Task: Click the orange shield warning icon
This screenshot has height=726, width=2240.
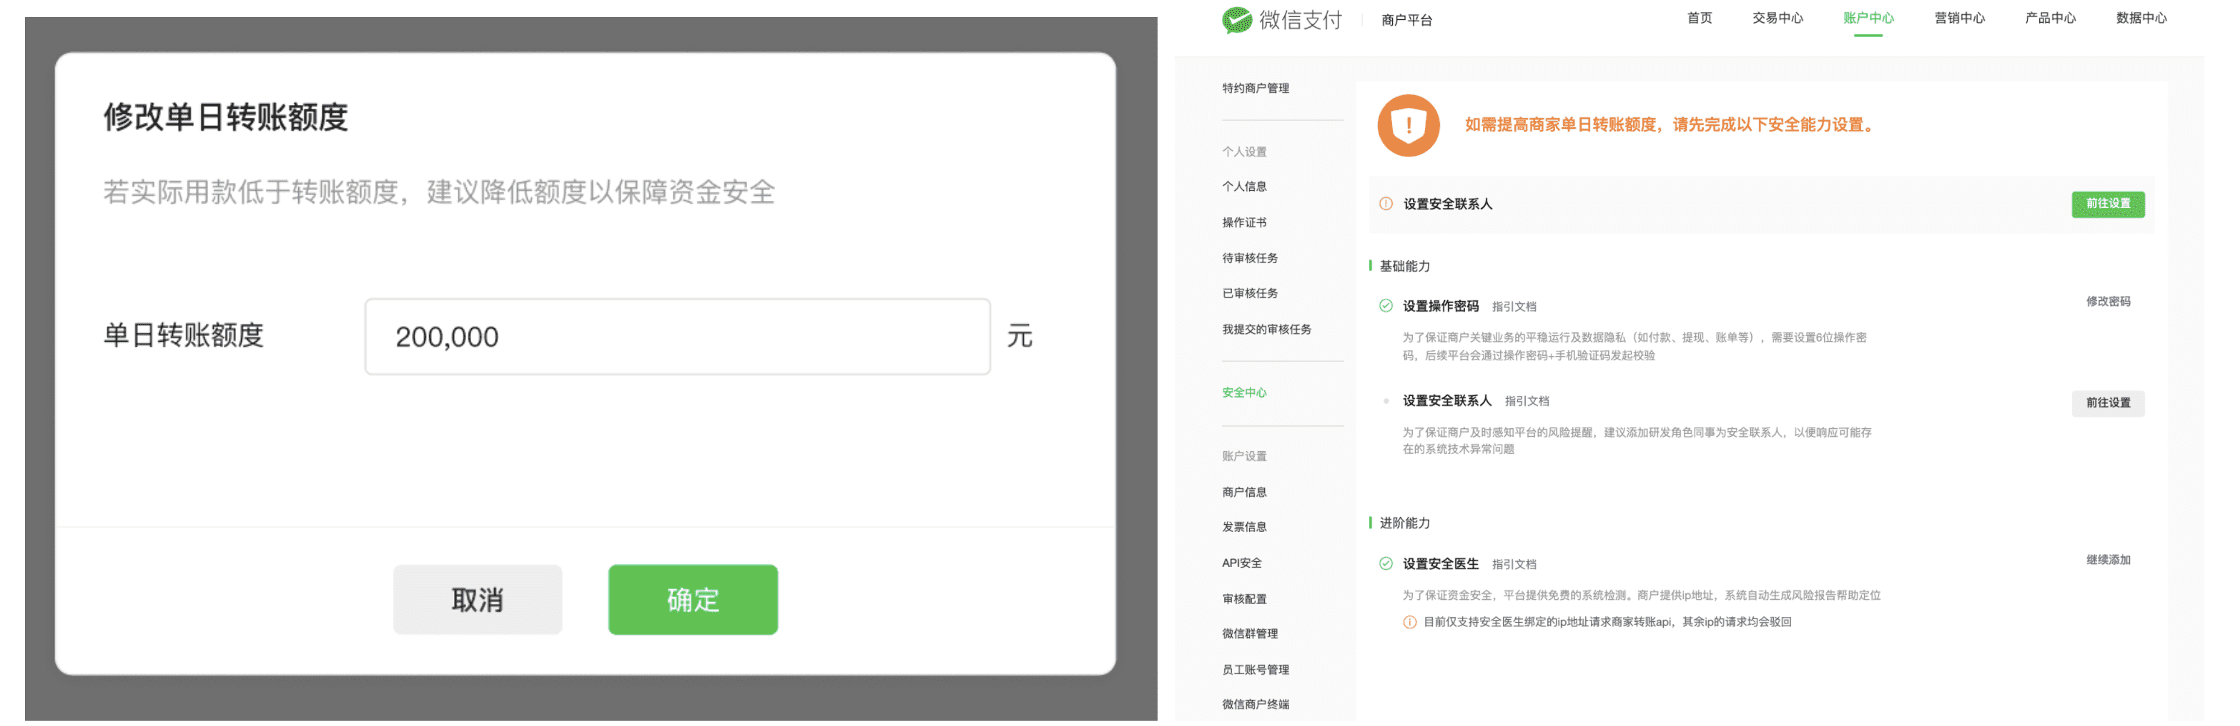Action: pyautogui.click(x=1408, y=125)
